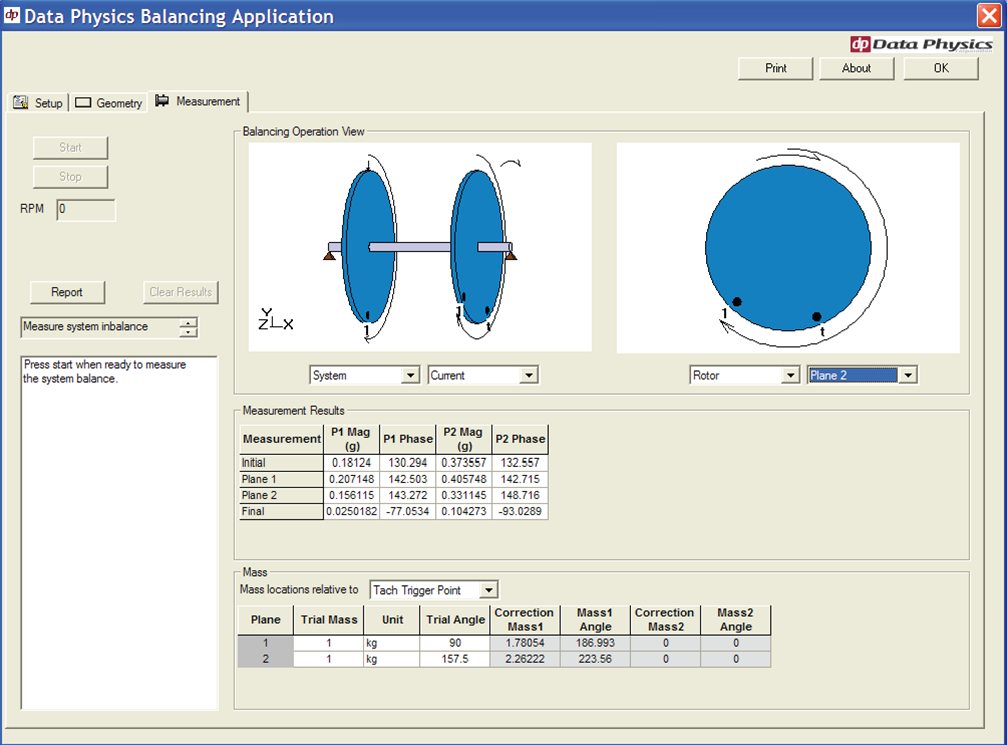This screenshot has width=1007, height=745.
Task: Confirm with the OK button
Action: point(941,68)
